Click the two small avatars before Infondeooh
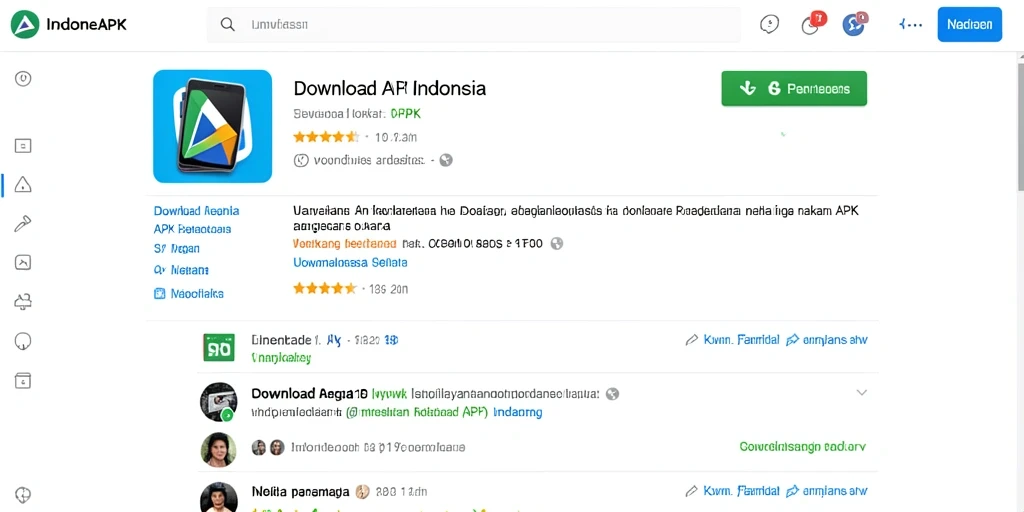 (x=268, y=447)
